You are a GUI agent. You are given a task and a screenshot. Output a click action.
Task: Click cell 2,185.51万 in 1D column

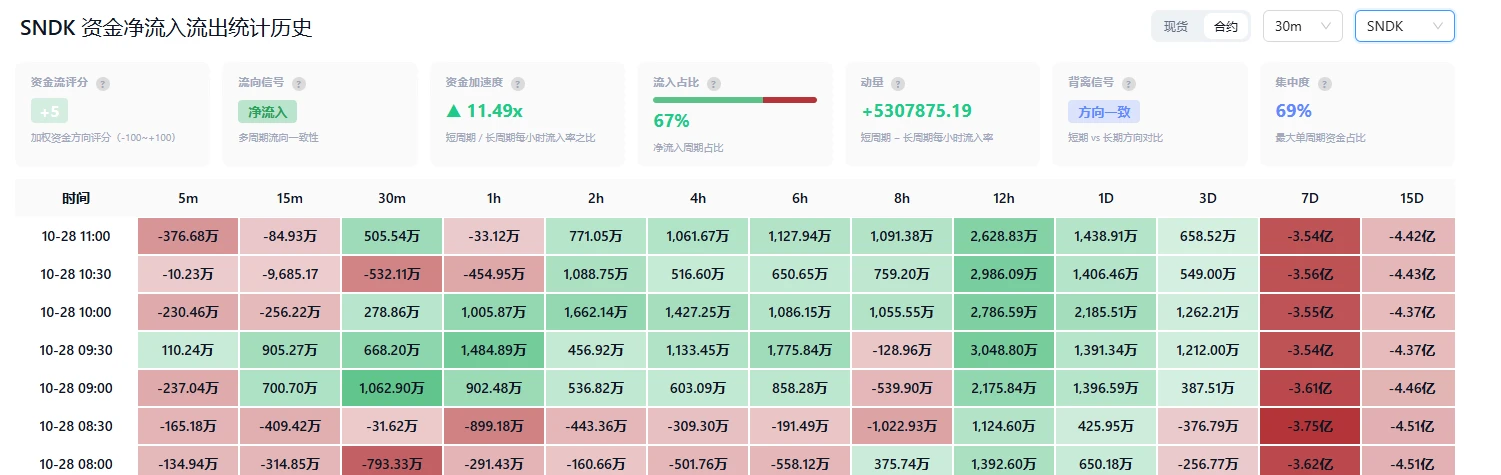(1106, 312)
